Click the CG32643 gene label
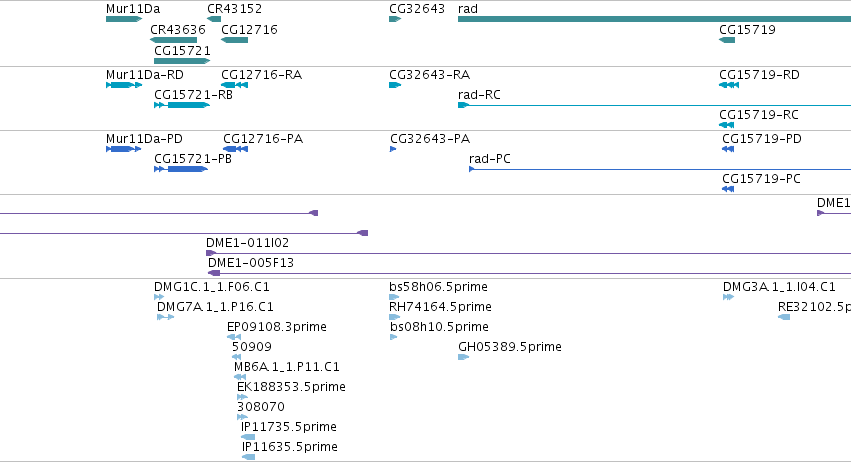This screenshot has height=462, width=851. (417, 9)
